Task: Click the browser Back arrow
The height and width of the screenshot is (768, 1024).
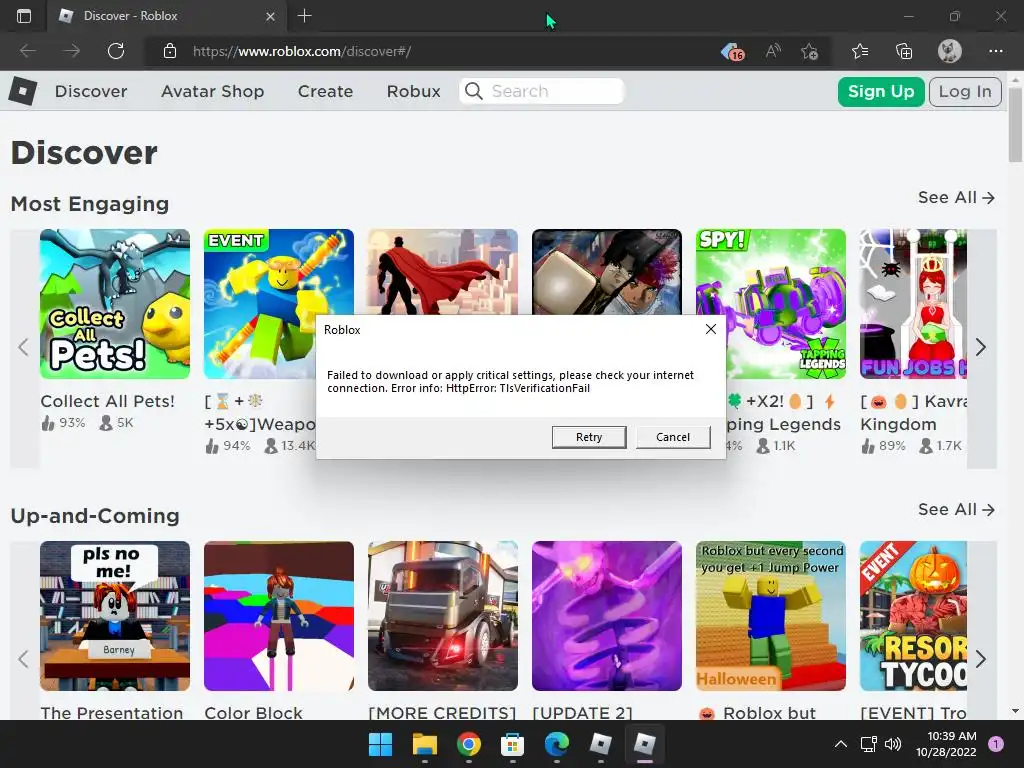Action: 28,51
